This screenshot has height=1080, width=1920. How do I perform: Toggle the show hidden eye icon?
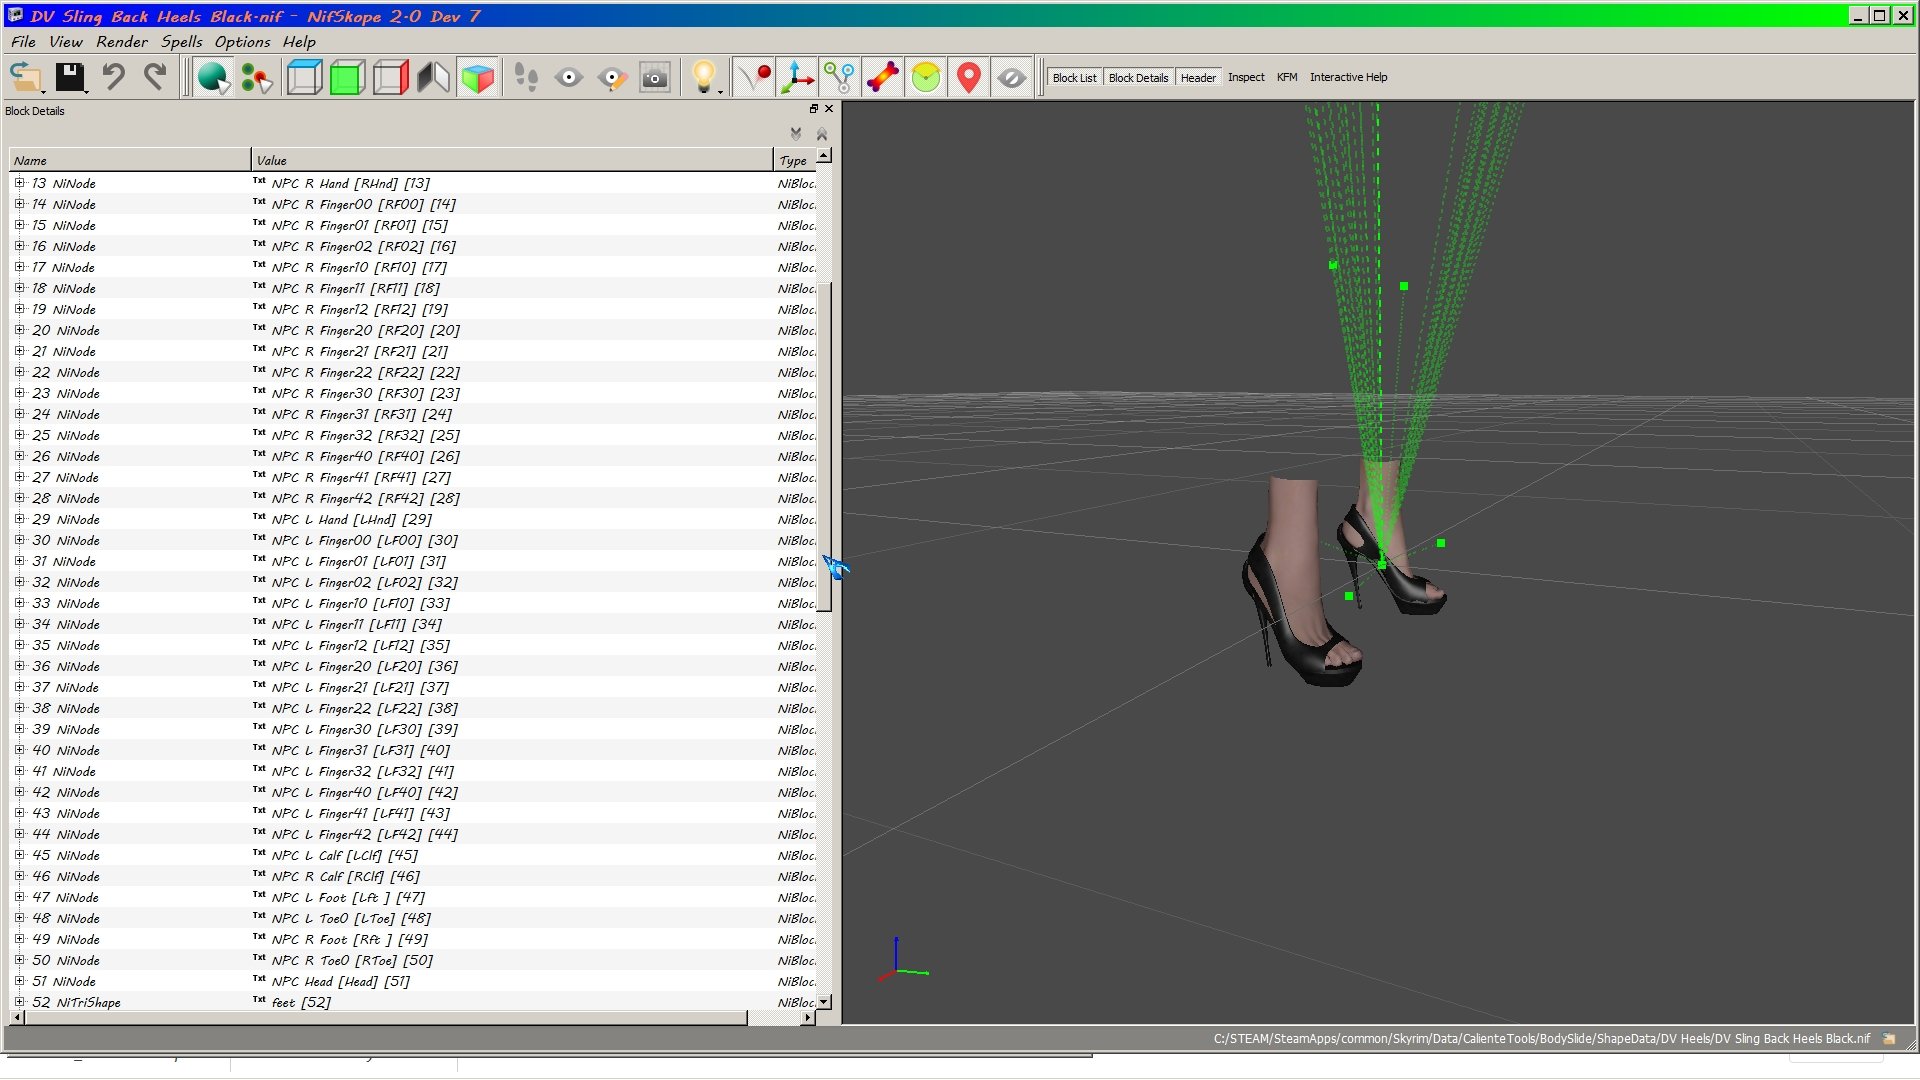(x=1012, y=77)
